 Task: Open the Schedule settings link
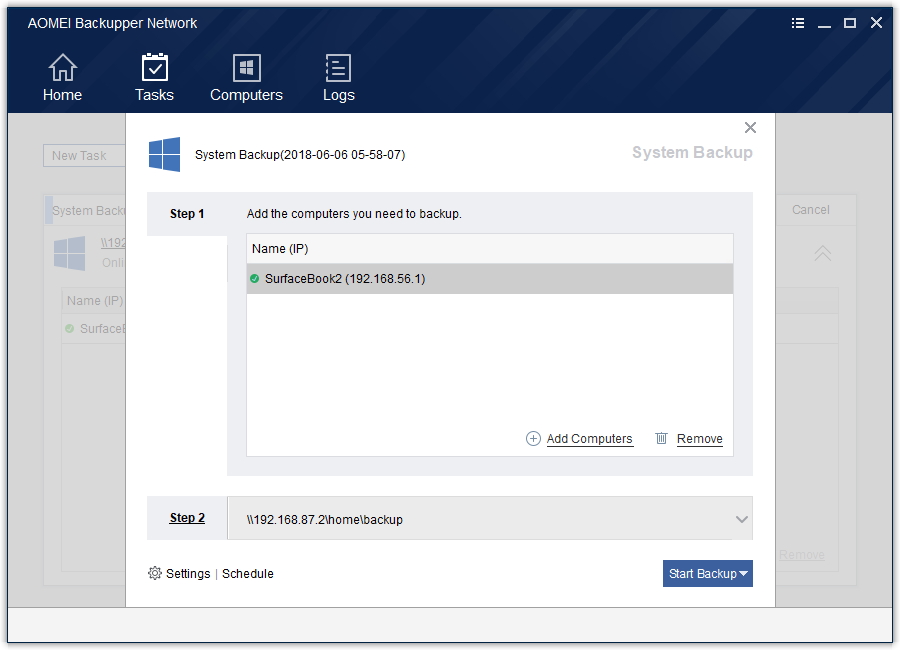point(247,573)
